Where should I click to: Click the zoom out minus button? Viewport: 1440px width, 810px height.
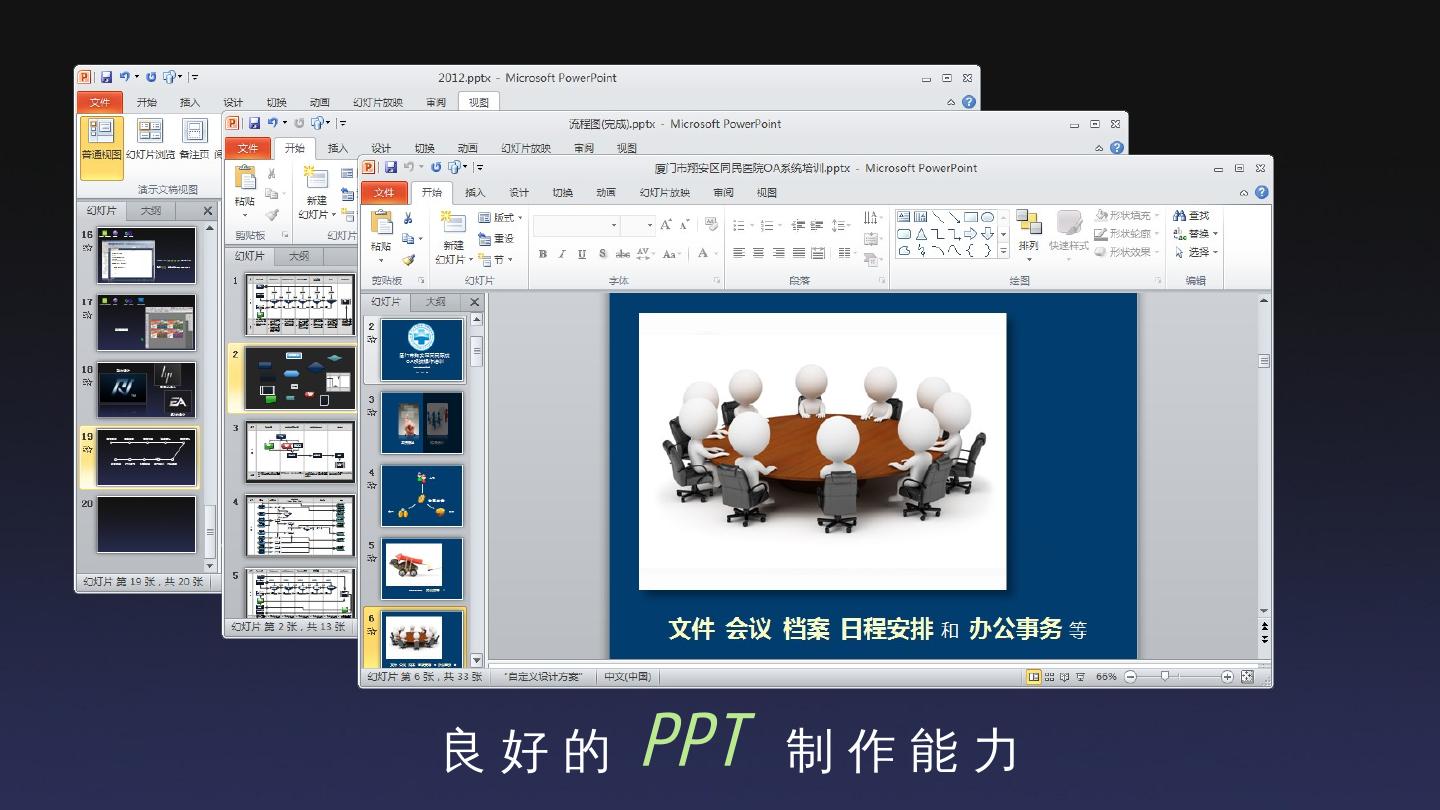1130,677
